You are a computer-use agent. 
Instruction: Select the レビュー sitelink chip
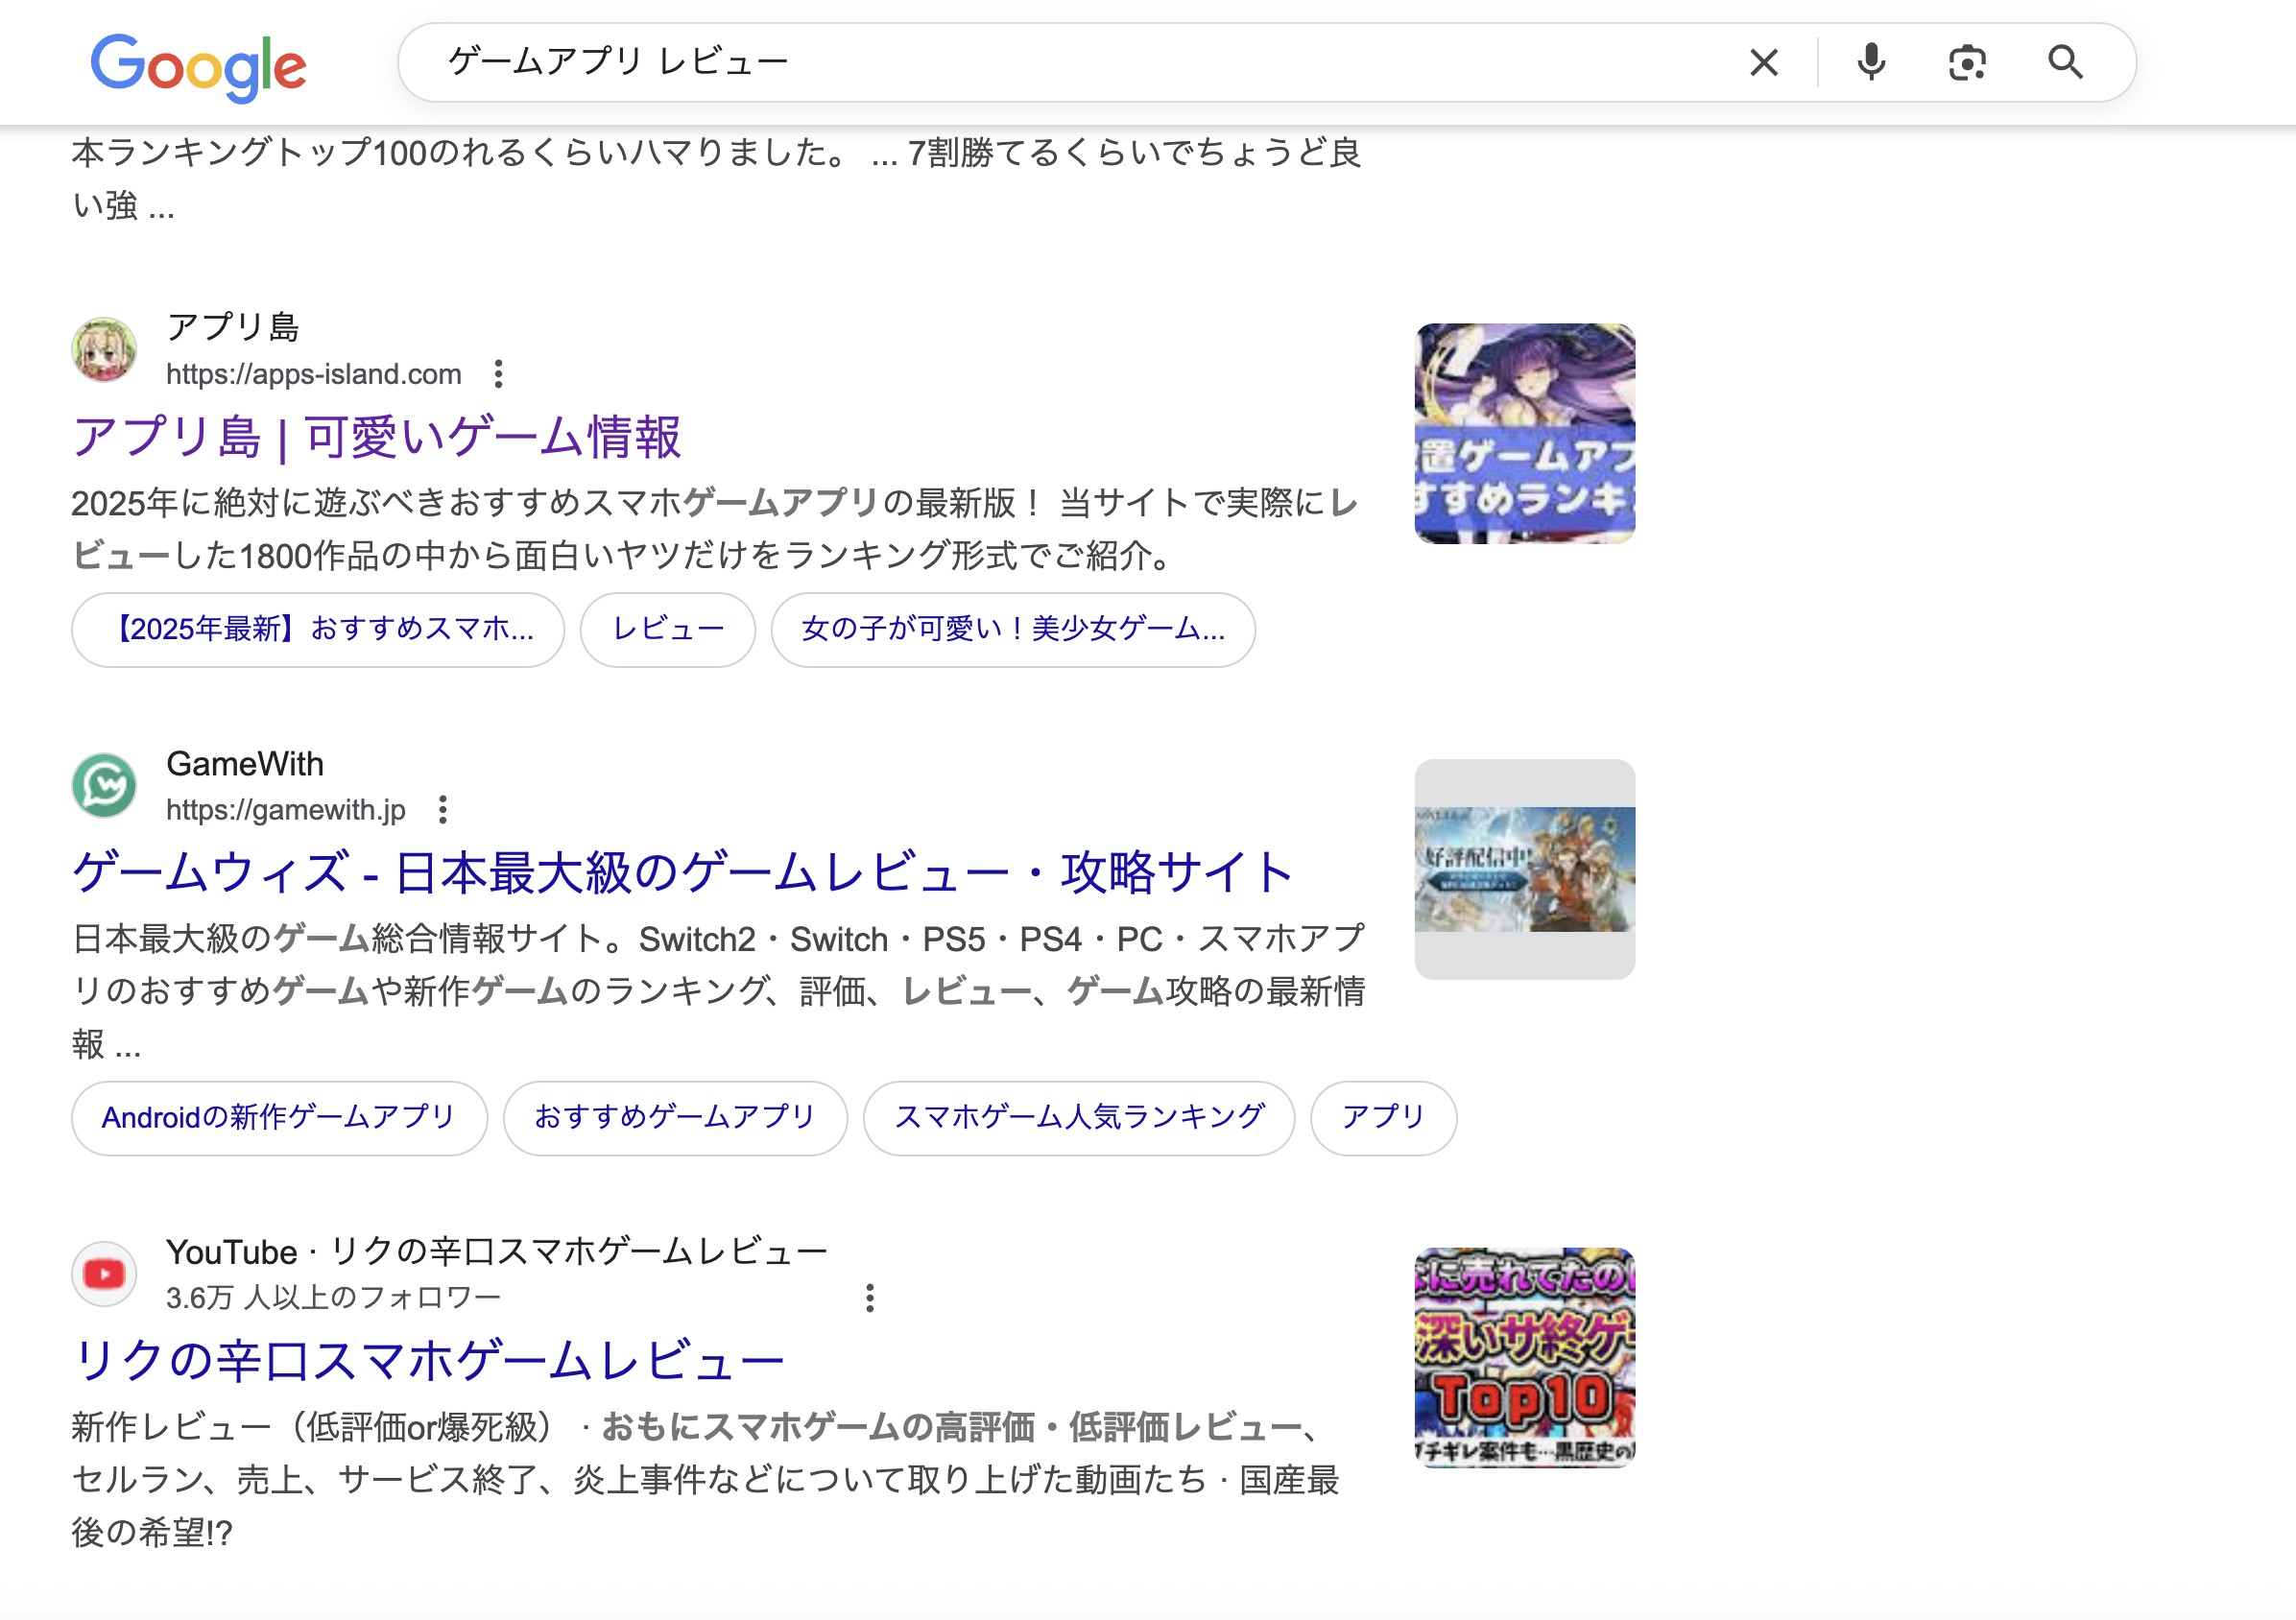pyautogui.click(x=667, y=630)
